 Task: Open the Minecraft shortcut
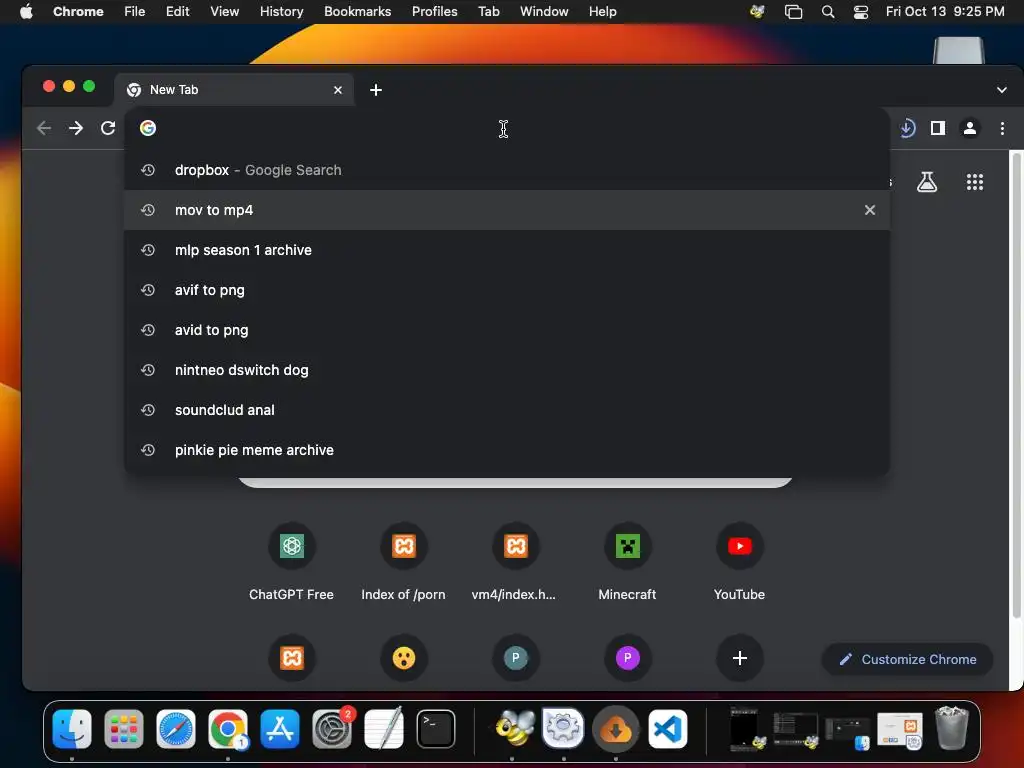click(628, 562)
